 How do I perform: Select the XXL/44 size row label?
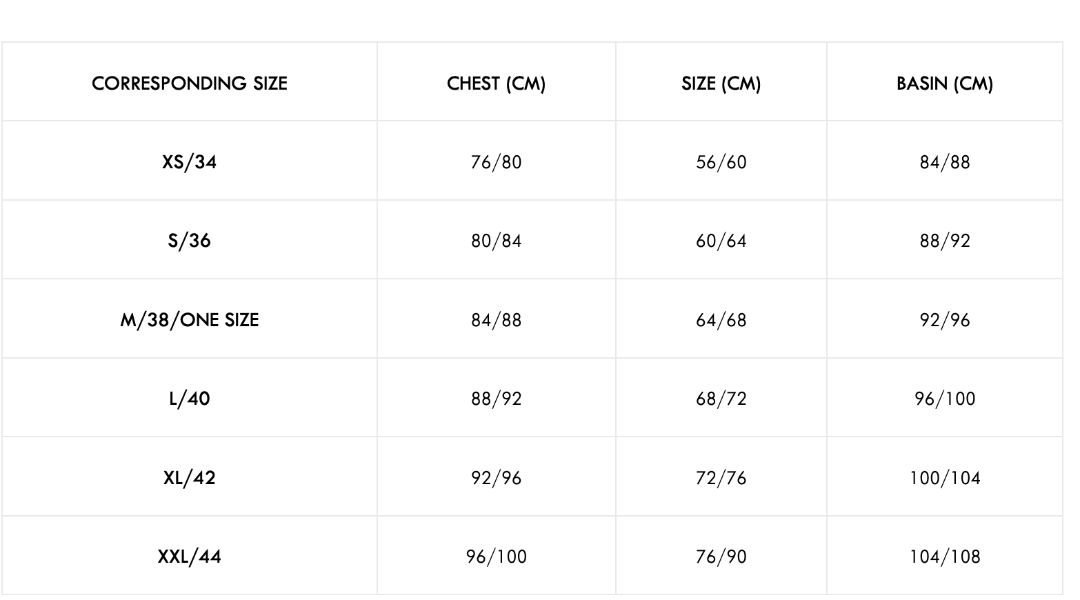tap(189, 556)
